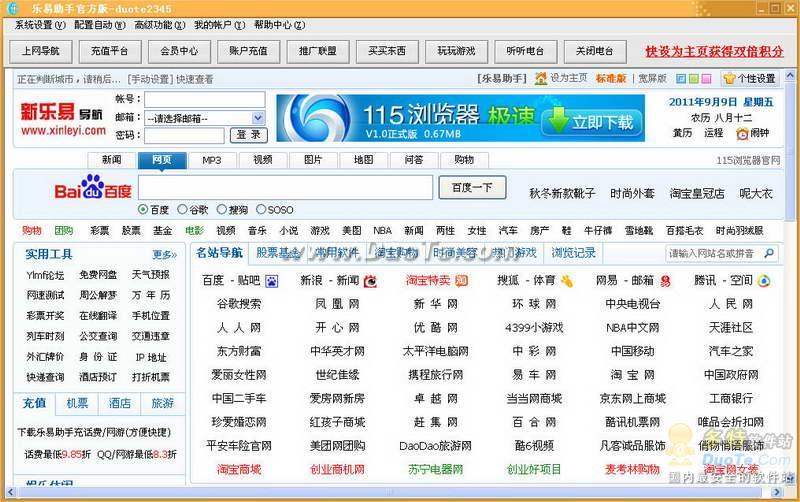Image resolution: width=800 pixels, height=502 pixels.
Task: Open the 浏览记录 tab
Action: coord(573,253)
